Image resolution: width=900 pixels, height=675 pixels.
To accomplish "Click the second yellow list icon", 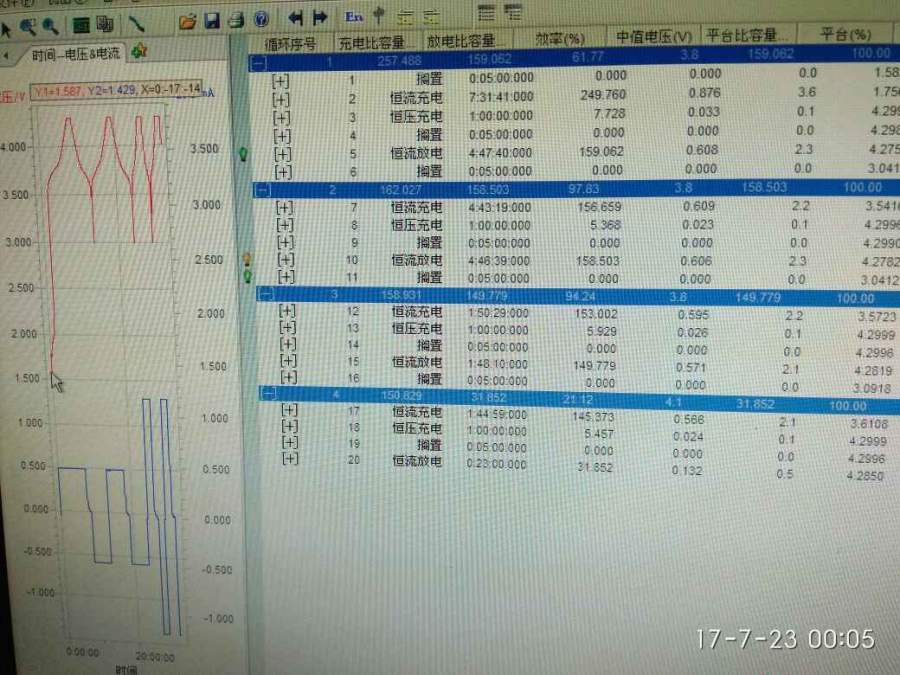I will click(x=431, y=17).
